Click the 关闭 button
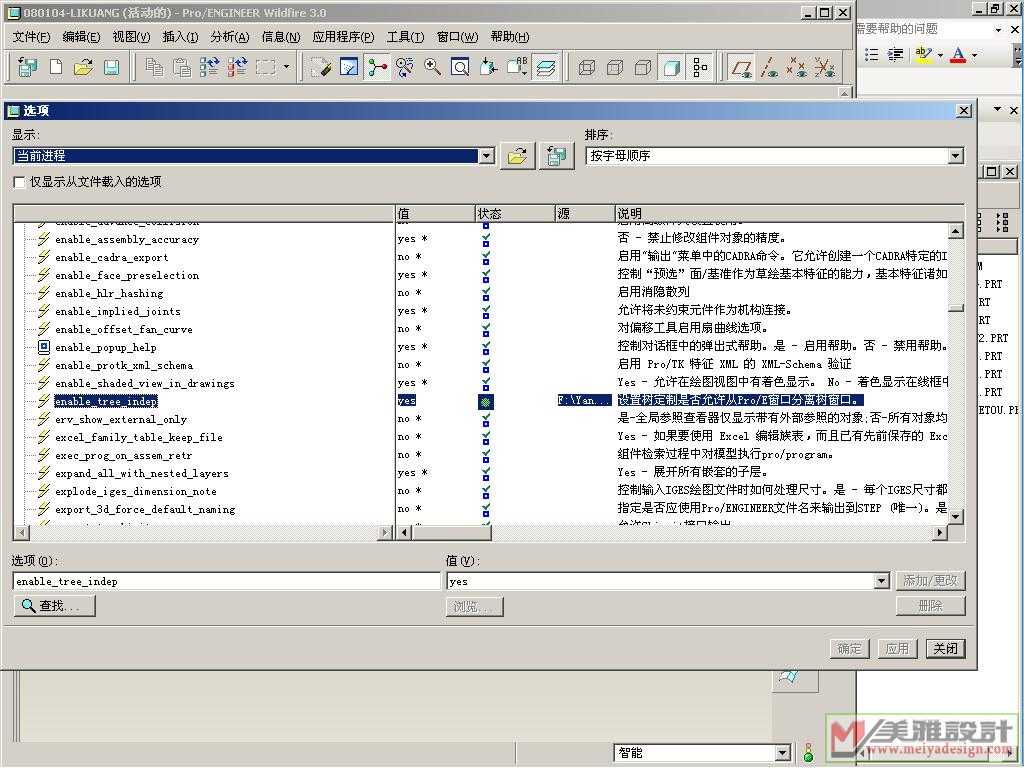 click(x=945, y=648)
